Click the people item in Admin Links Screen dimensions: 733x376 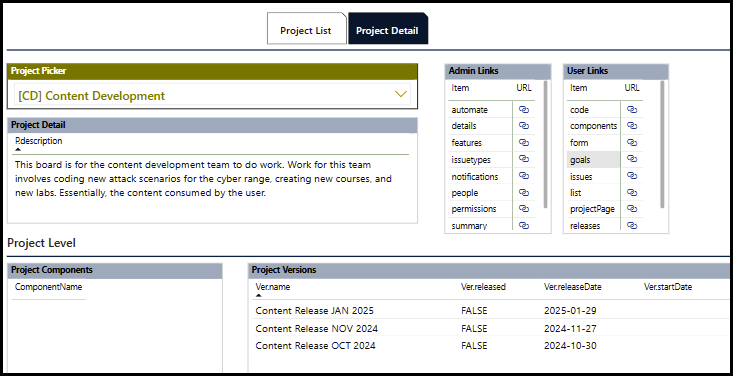click(465, 193)
